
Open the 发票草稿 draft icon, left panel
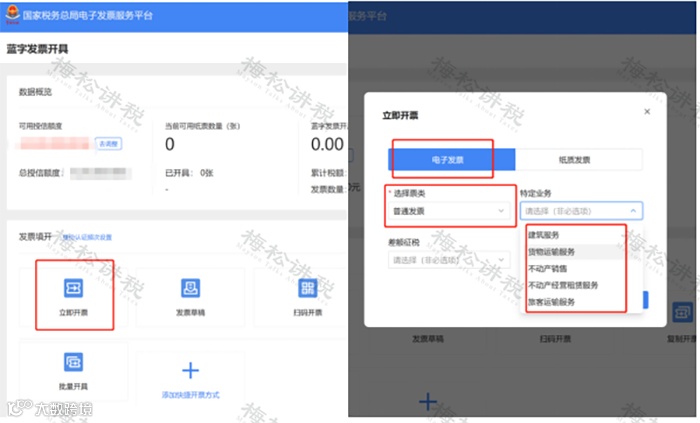tap(190, 288)
